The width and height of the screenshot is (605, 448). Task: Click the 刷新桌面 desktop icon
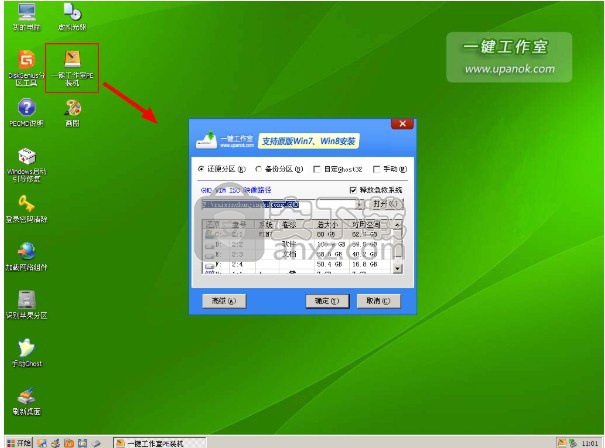pyautogui.click(x=26, y=401)
